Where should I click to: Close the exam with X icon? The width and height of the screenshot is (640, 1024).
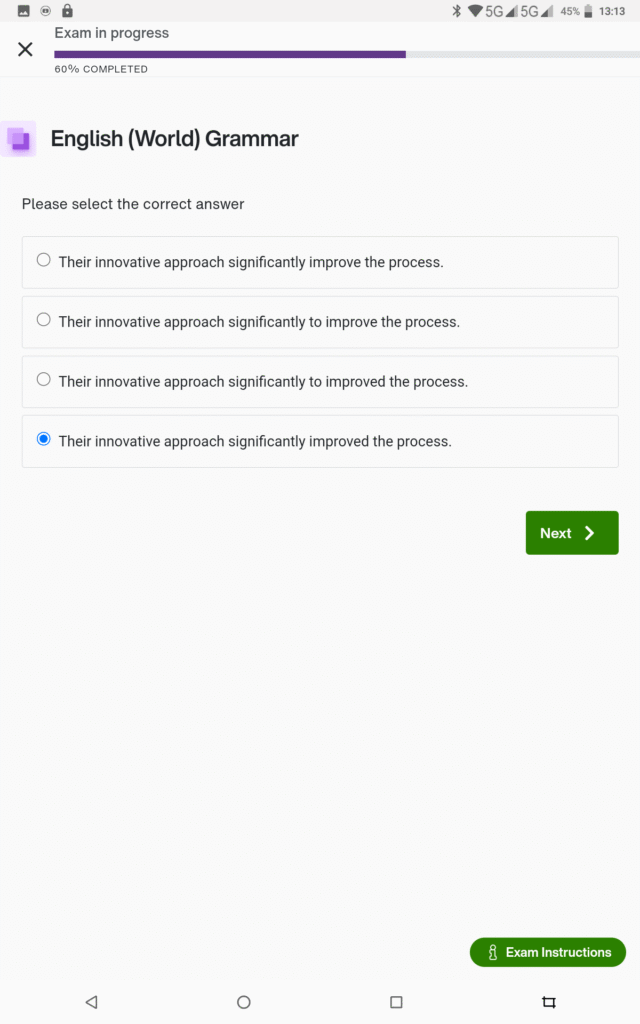25,49
